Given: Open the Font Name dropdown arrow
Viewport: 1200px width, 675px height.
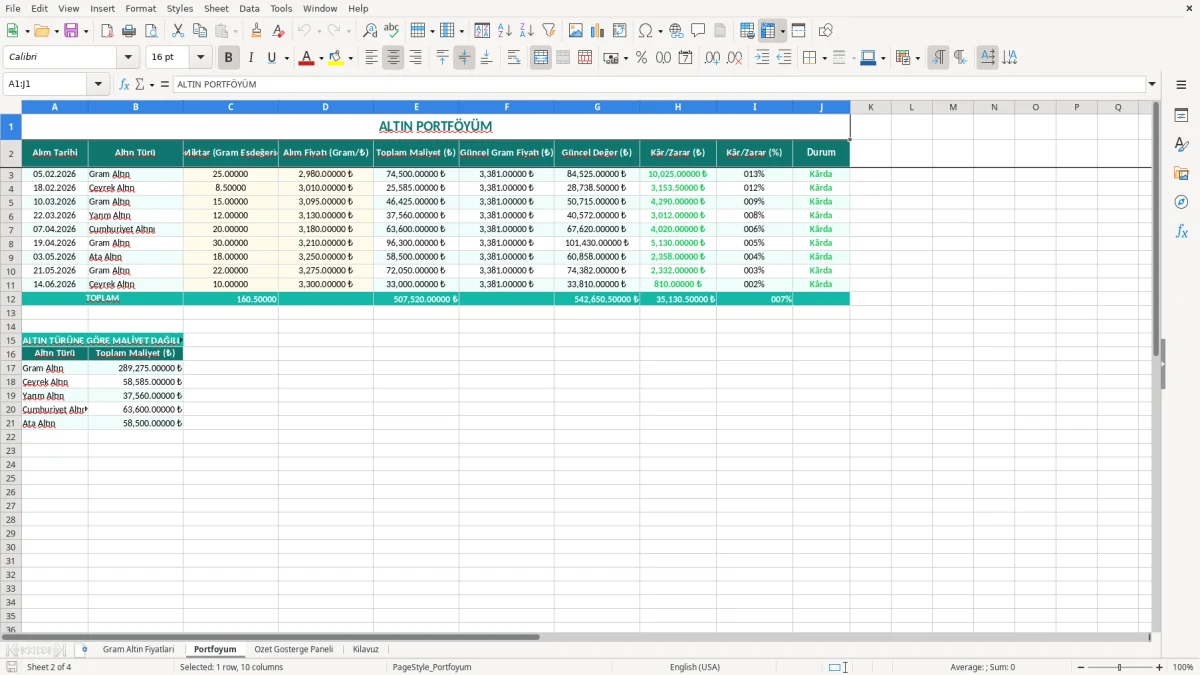Looking at the screenshot, I should point(128,58).
